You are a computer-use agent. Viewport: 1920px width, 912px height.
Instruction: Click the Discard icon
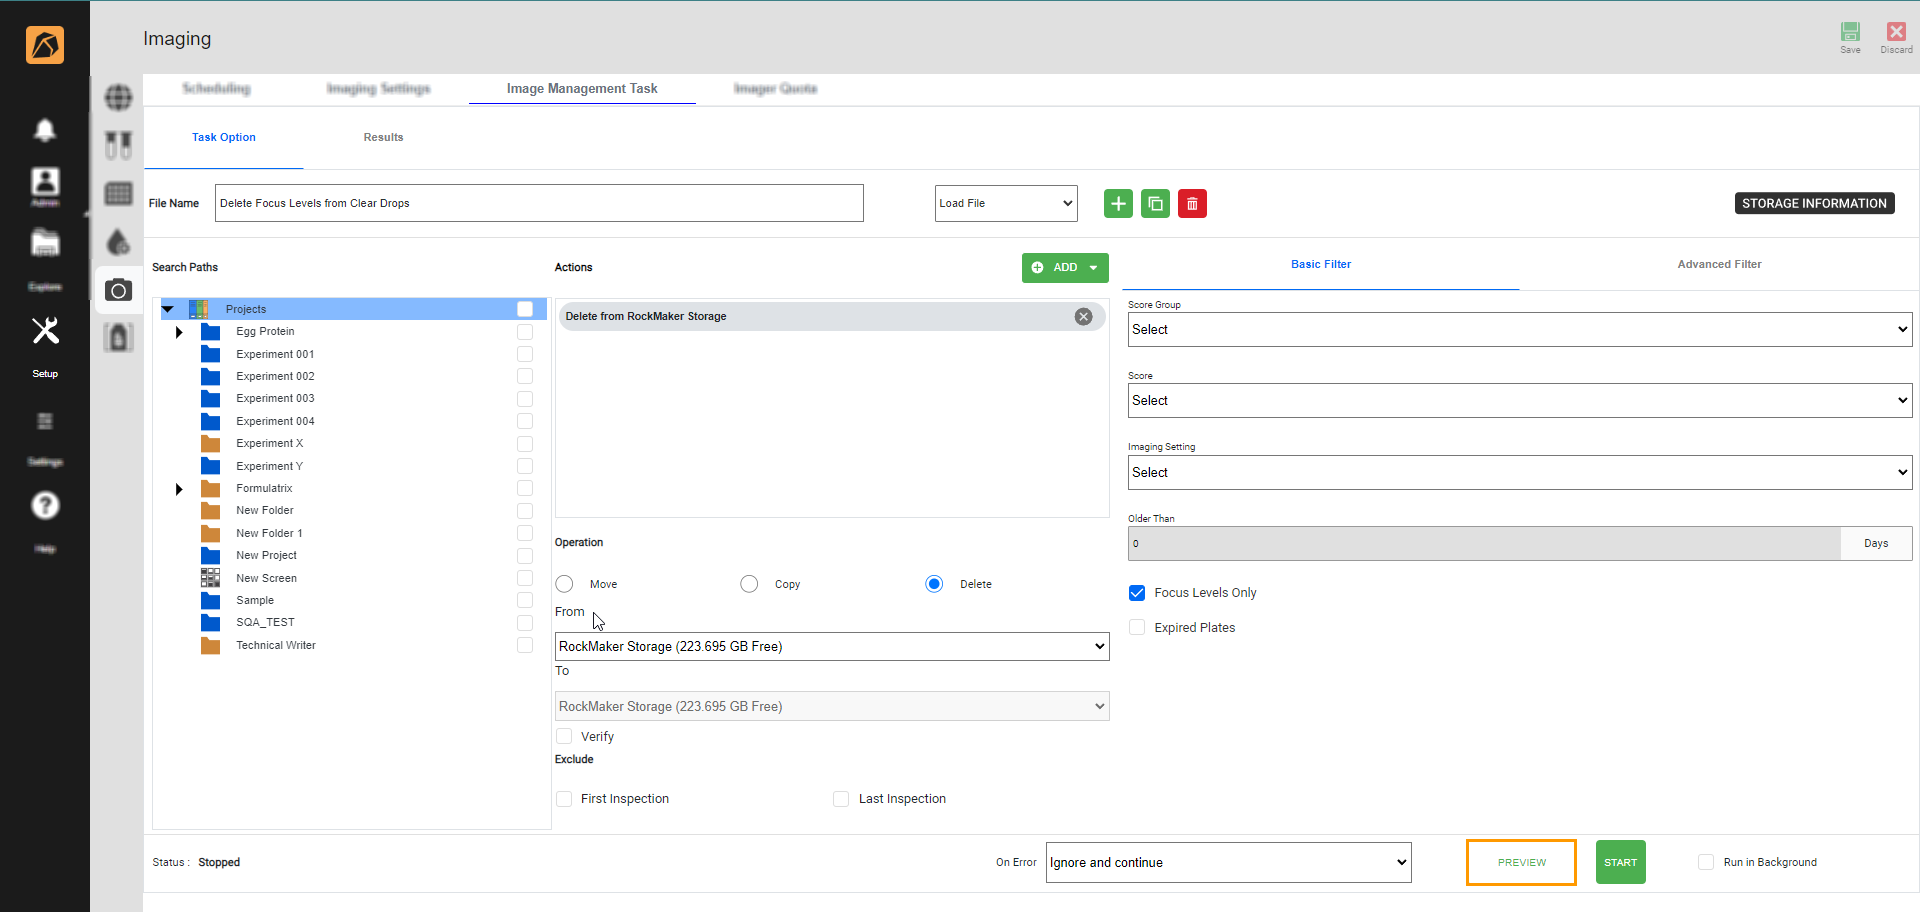coord(1896,32)
